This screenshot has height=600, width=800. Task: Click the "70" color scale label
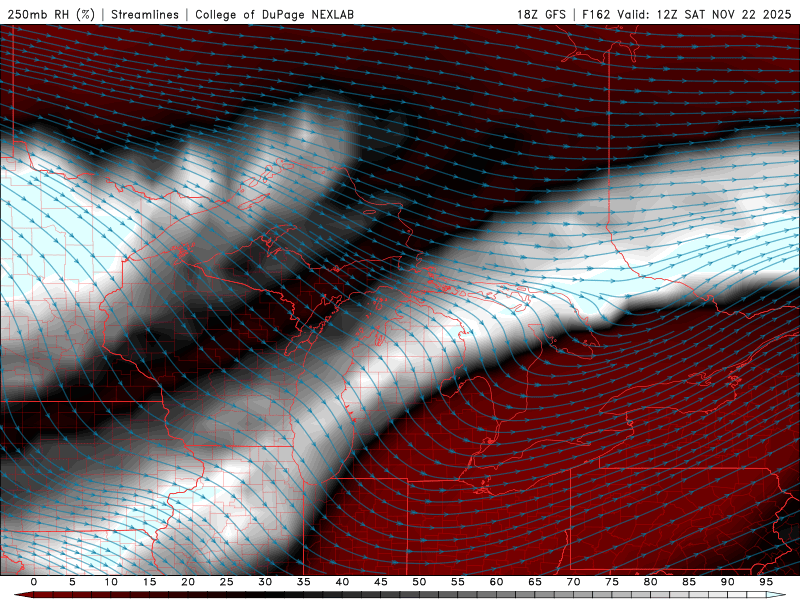(x=573, y=582)
